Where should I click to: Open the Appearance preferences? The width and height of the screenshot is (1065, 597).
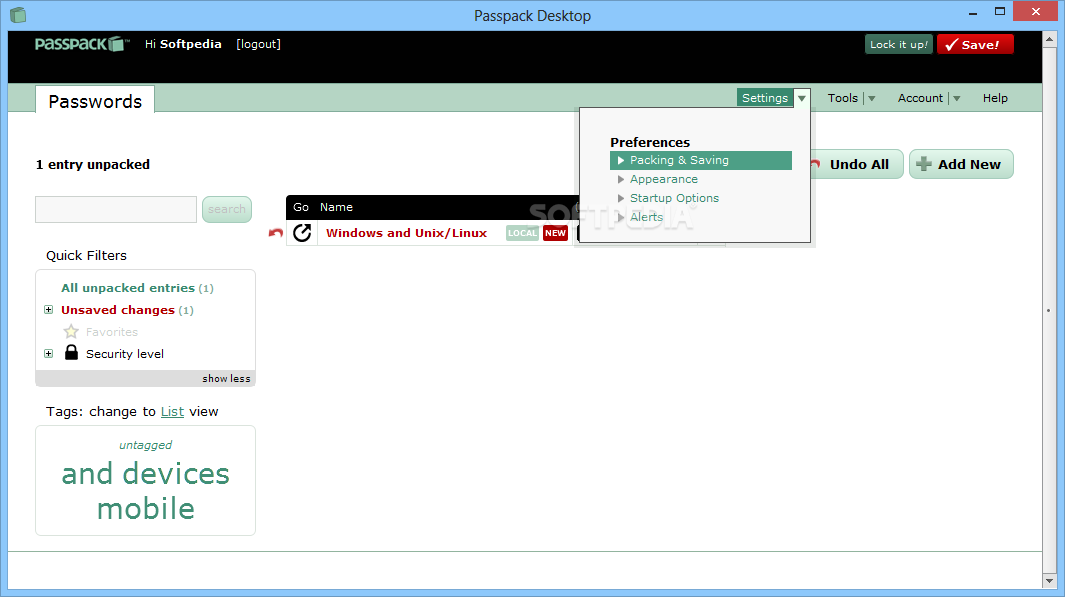tap(664, 179)
